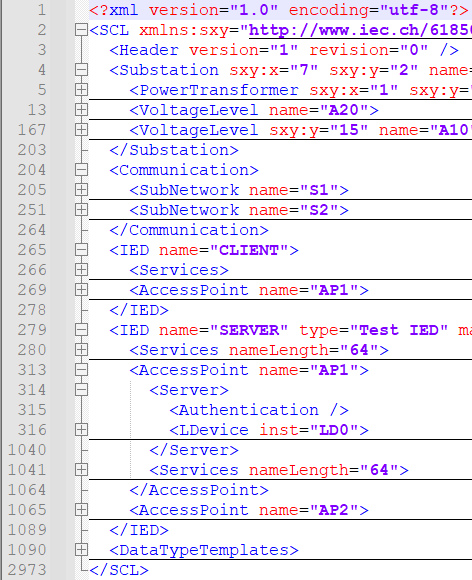Expand the SubNetwork S2 fold
Screen dimensions: 472x580
(x=81, y=210)
